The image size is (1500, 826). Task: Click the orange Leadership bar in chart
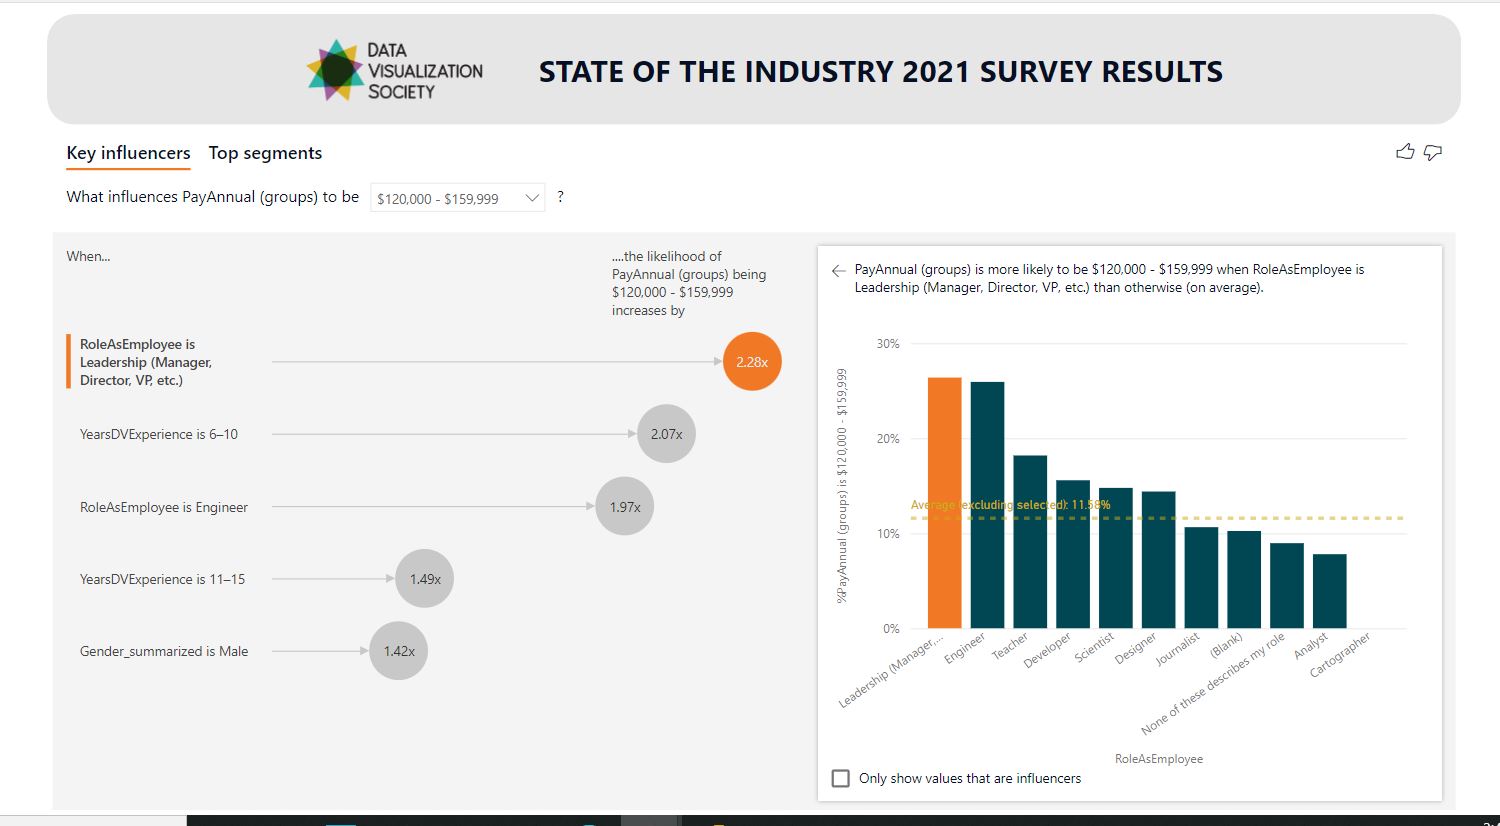coord(944,503)
